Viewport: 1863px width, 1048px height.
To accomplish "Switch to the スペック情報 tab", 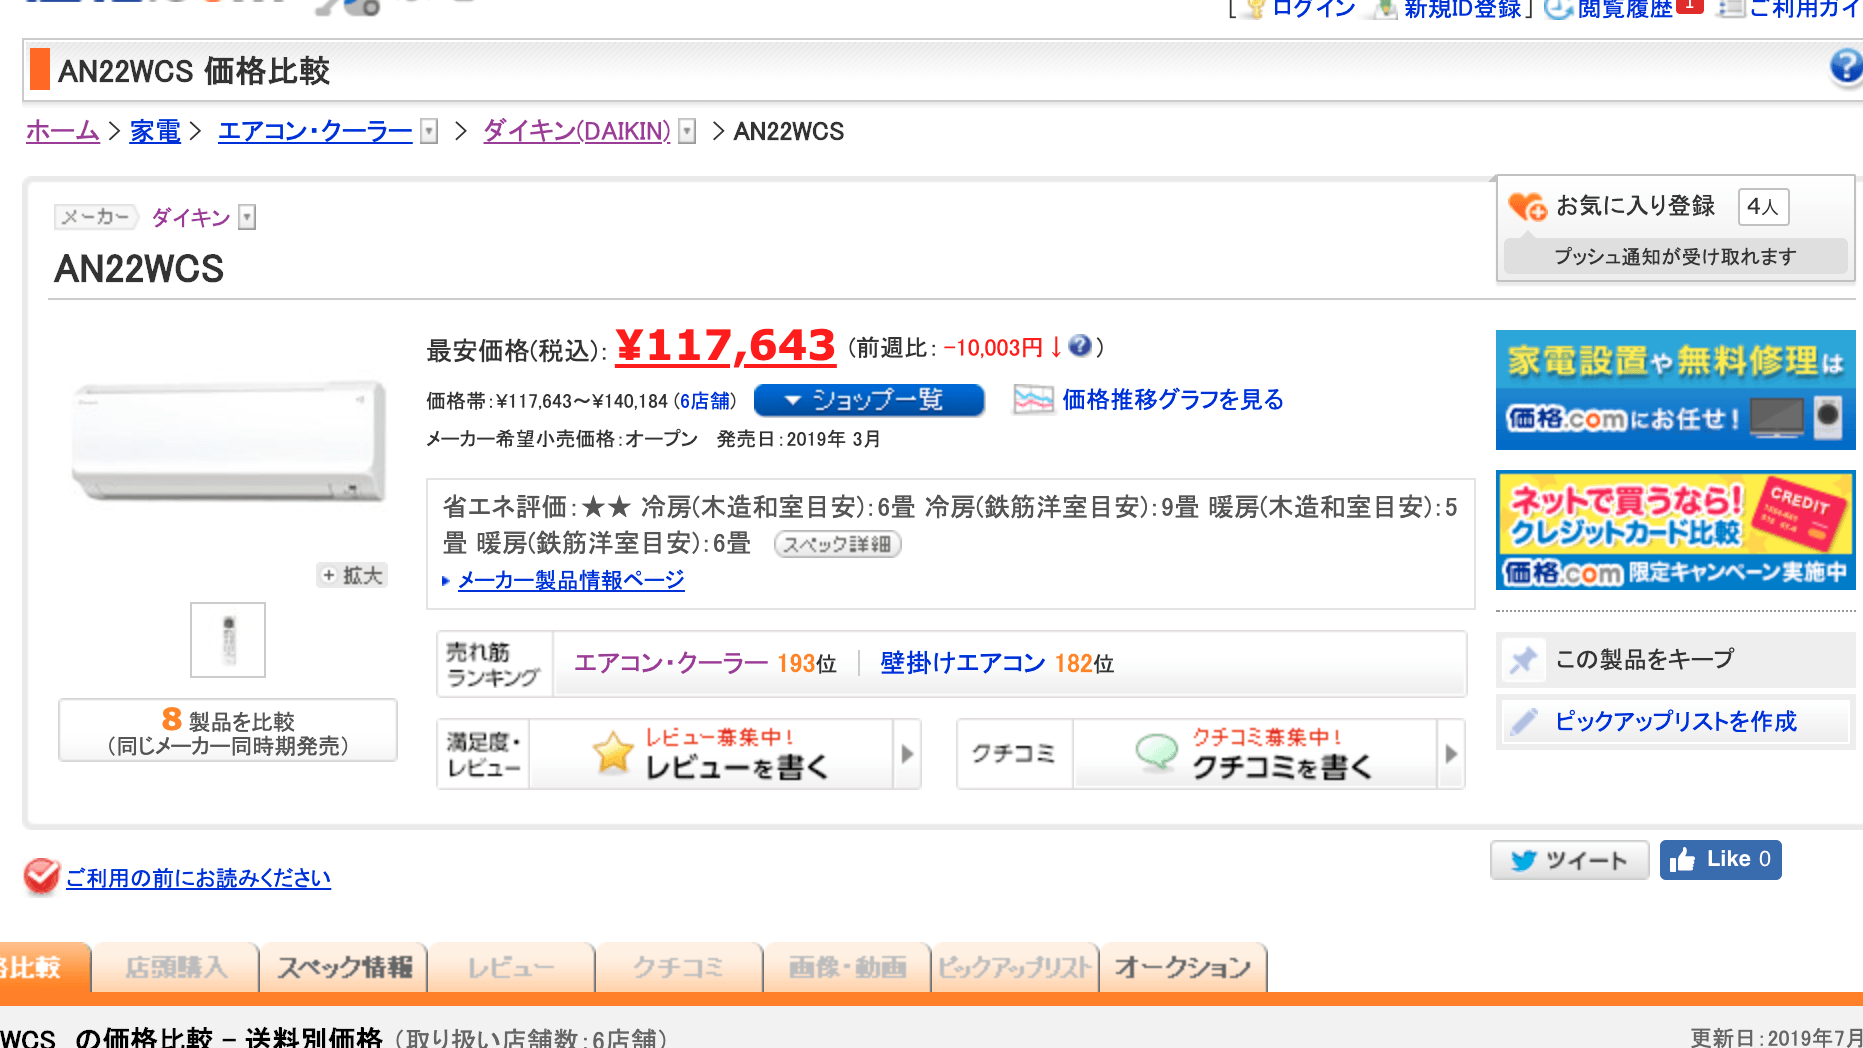I will click(x=342, y=967).
